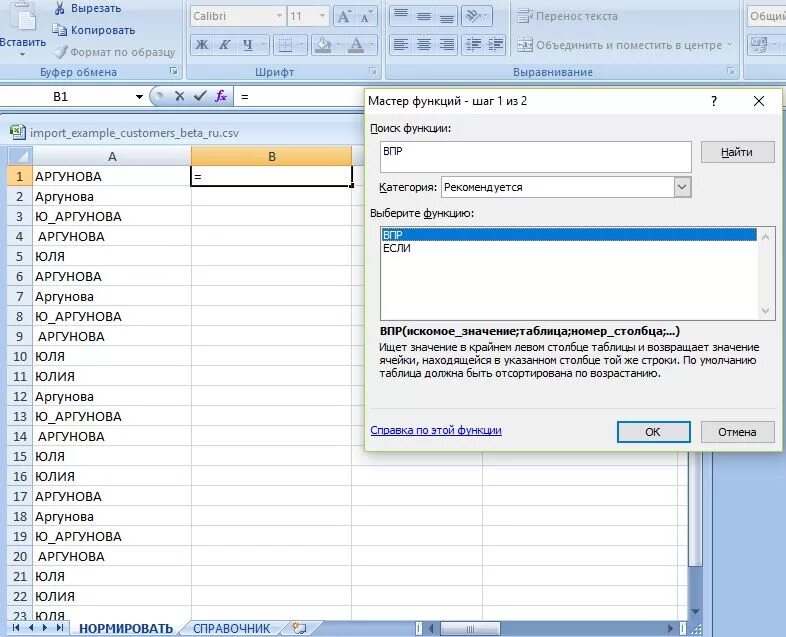Image resolution: width=786 pixels, height=637 pixels.
Task: Click the Insert Function fx icon
Action: pos(221,95)
